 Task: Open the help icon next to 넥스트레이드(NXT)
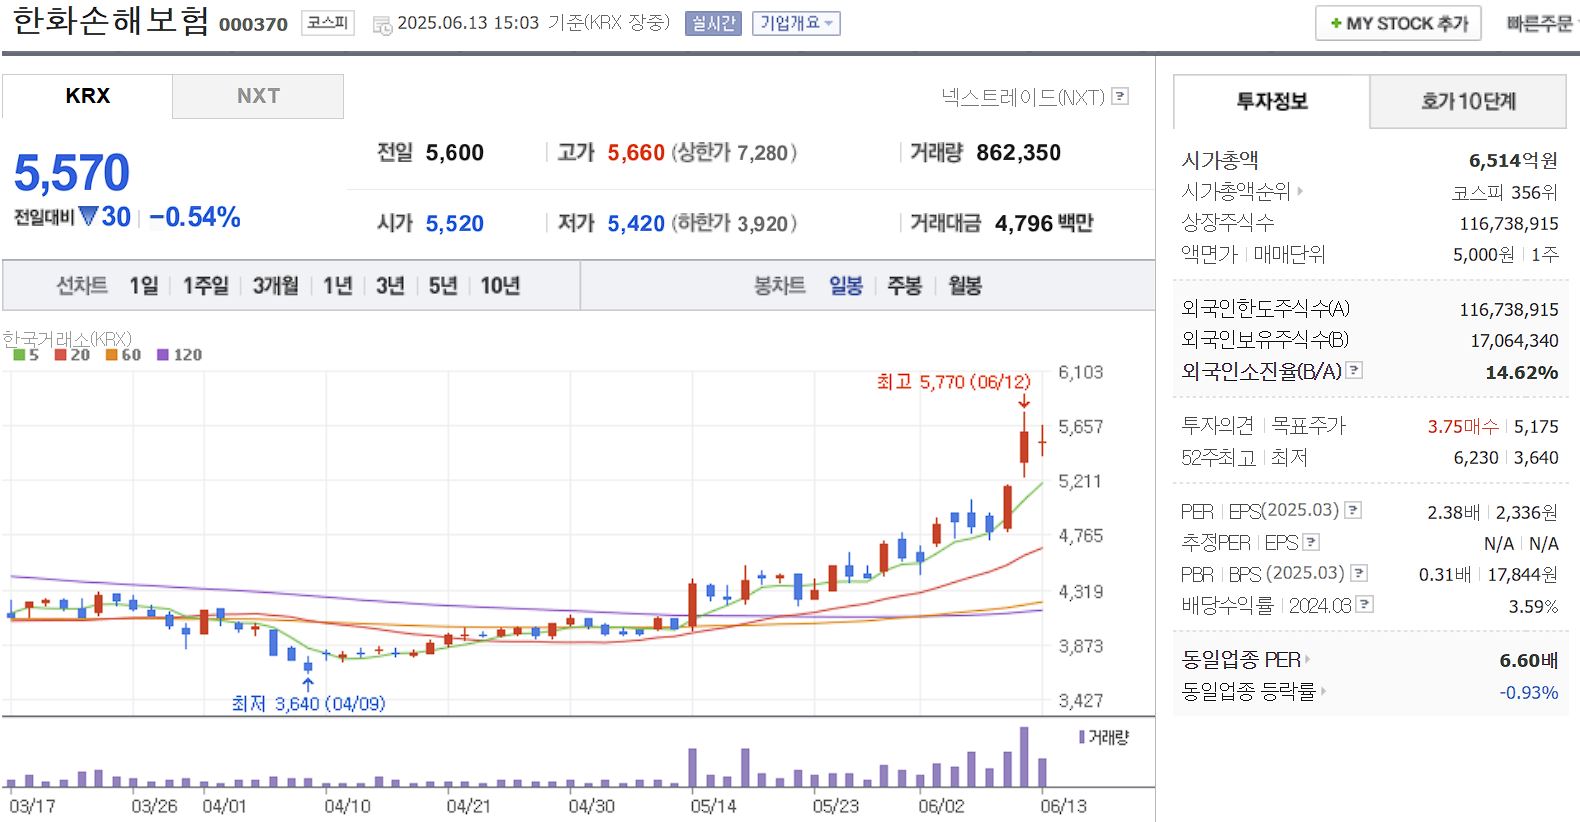[1120, 96]
